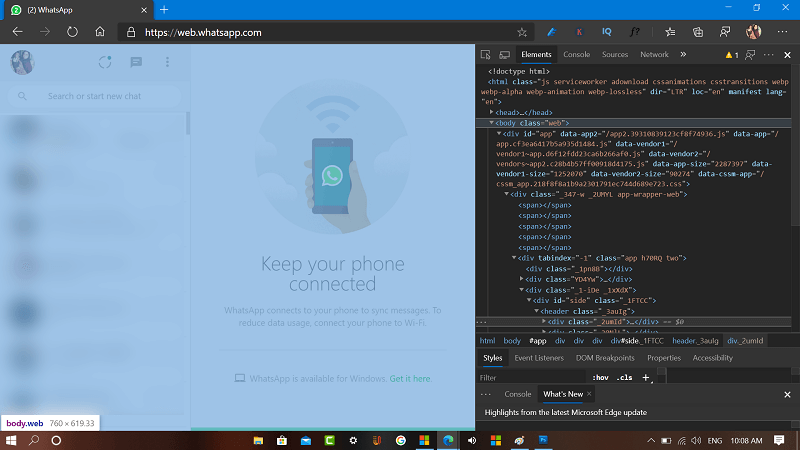Expand the div class YD4Yw node
The width and height of the screenshot is (800, 450).
[x=521, y=279]
